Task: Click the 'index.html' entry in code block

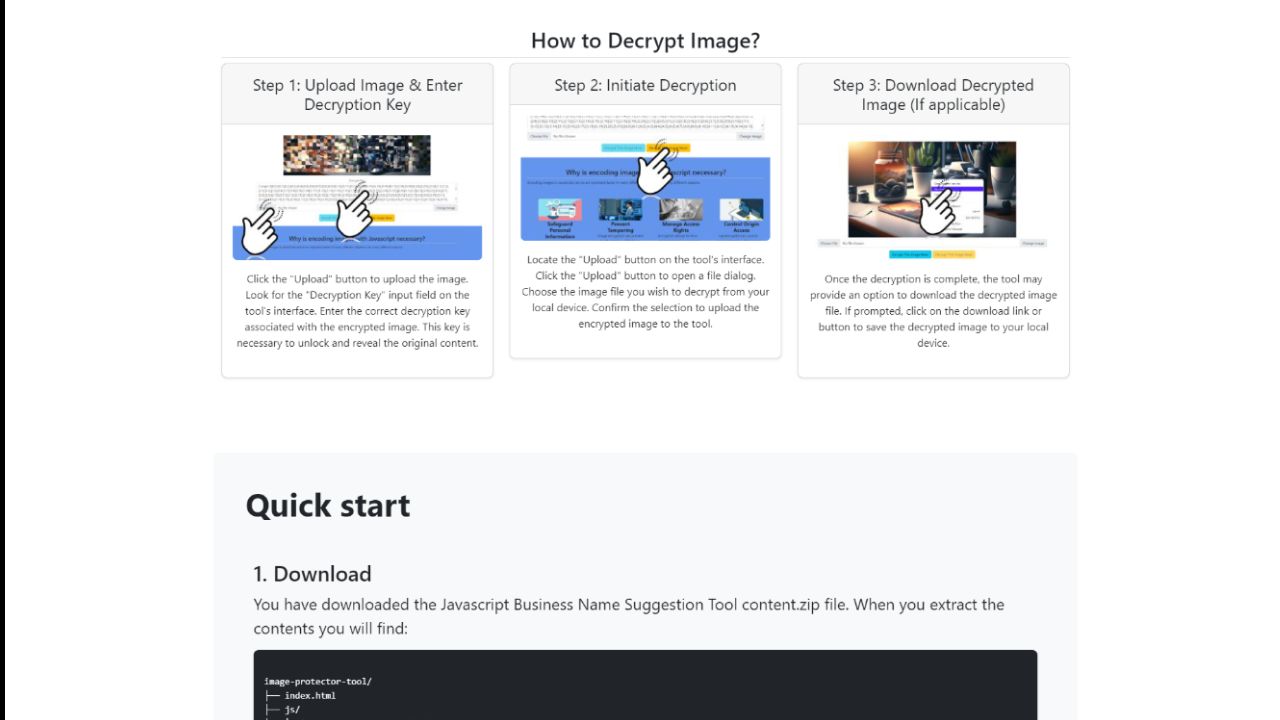Action: [x=310, y=695]
